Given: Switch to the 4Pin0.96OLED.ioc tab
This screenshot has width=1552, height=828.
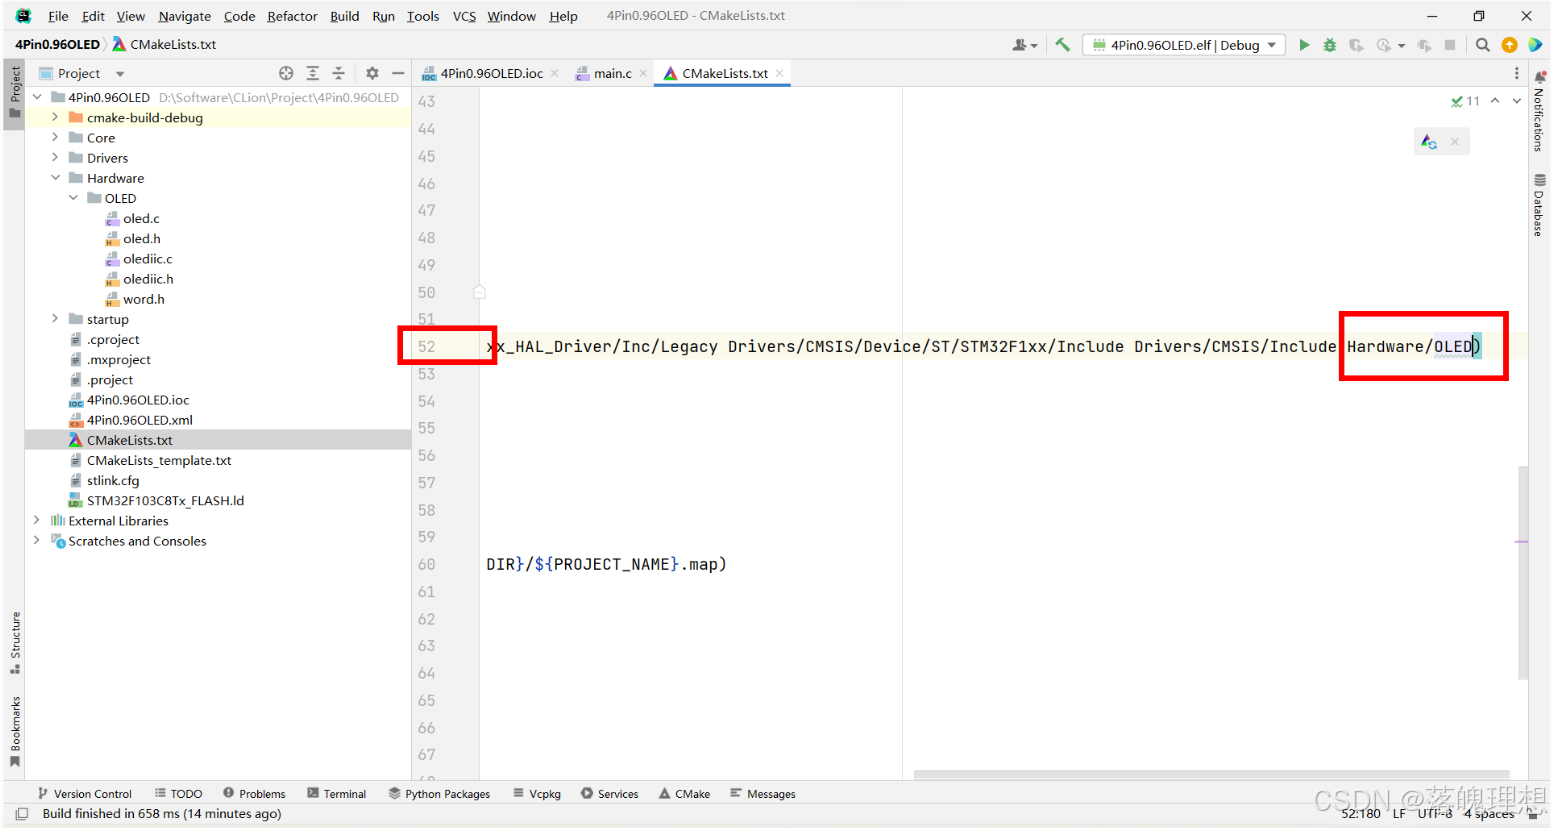Looking at the screenshot, I should (x=491, y=73).
